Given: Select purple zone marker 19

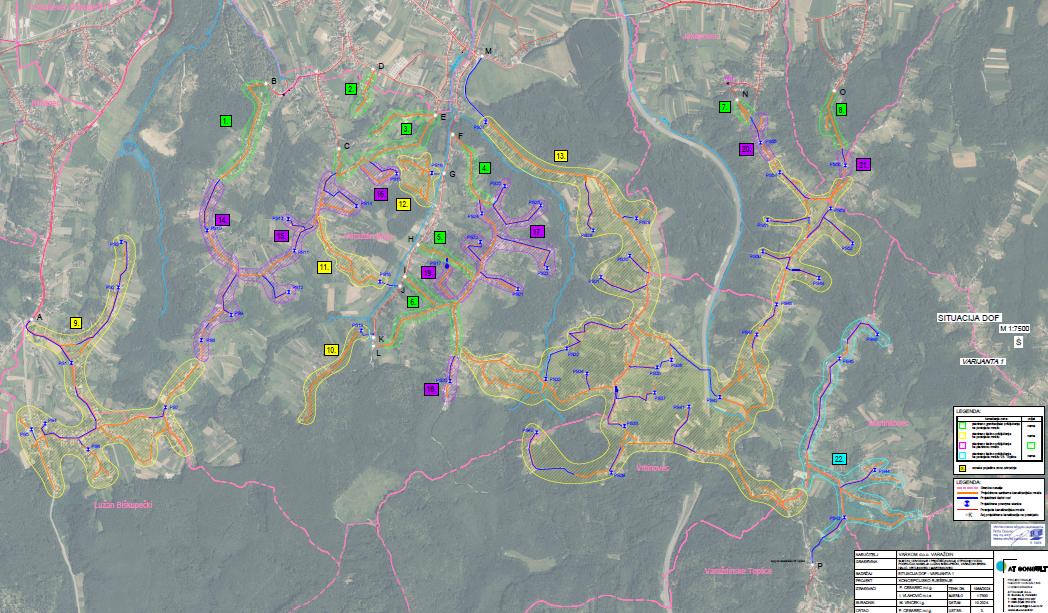Looking at the screenshot, I should pos(428,272).
